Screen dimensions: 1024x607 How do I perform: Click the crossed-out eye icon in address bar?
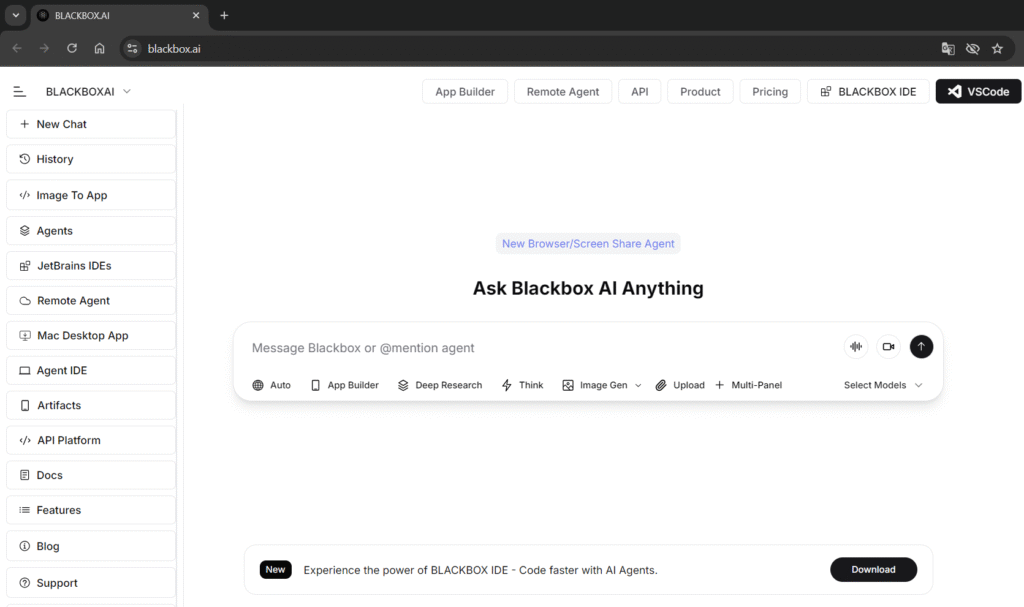(x=972, y=48)
